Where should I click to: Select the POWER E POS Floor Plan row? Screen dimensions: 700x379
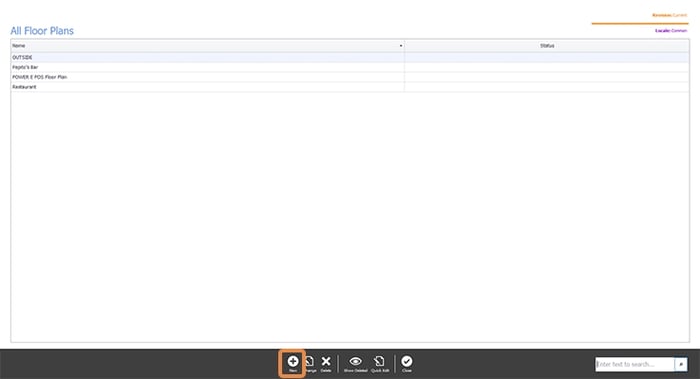350,77
